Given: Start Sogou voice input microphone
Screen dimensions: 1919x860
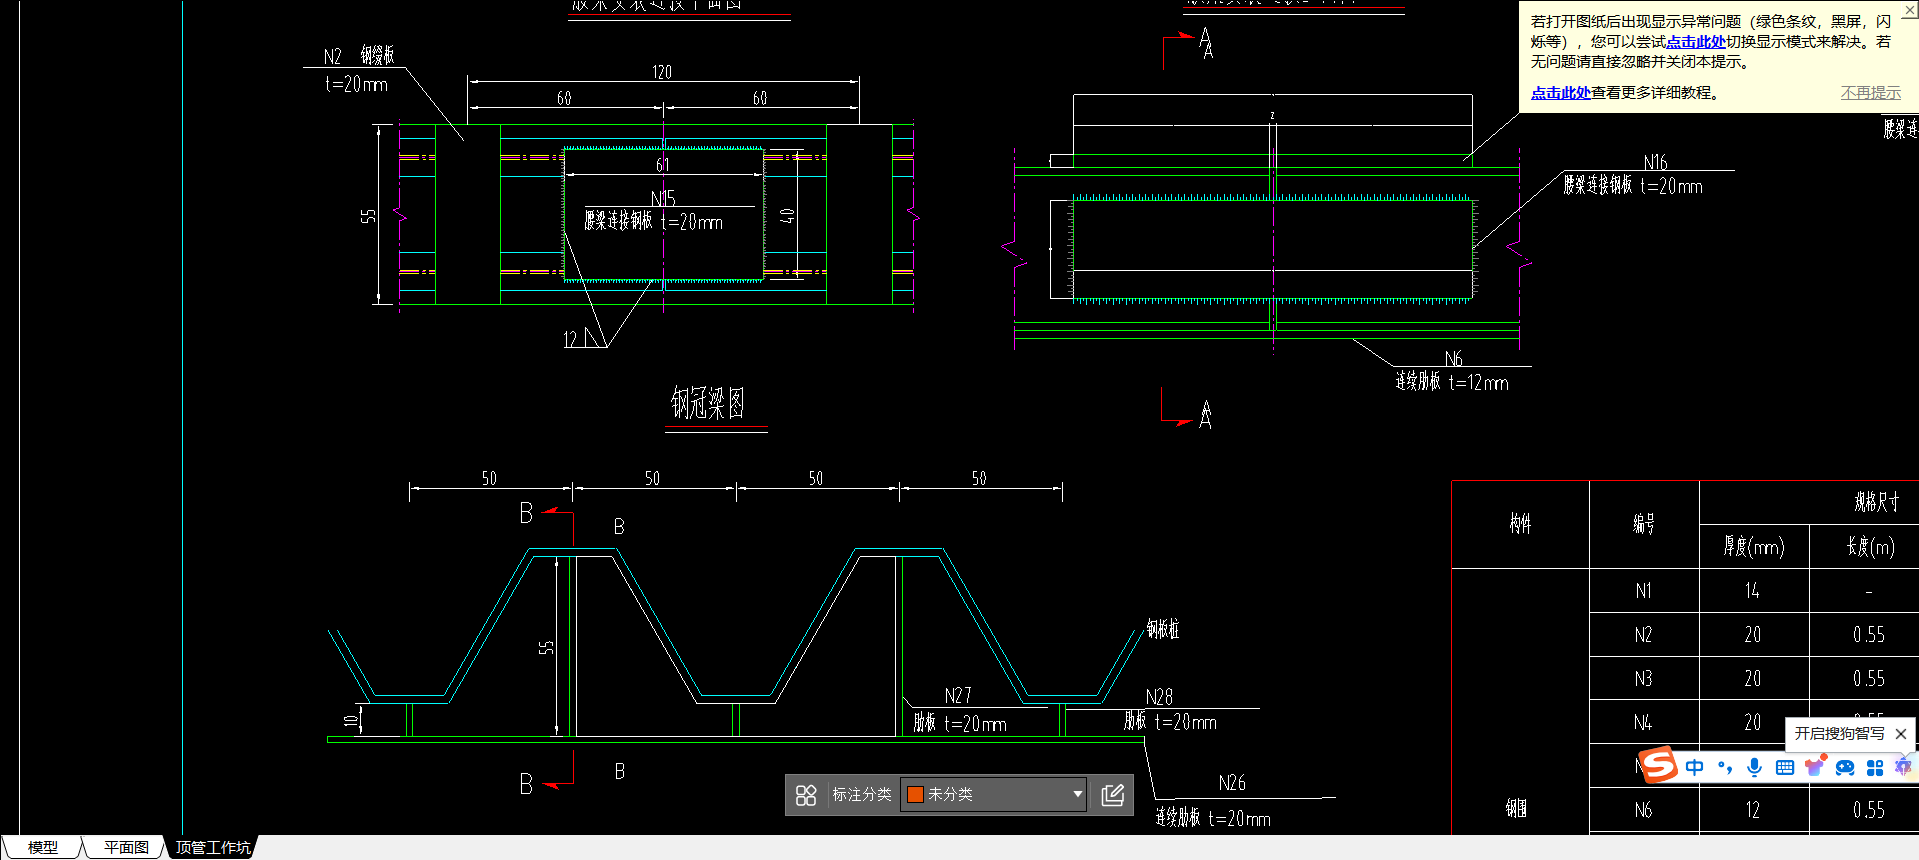Looking at the screenshot, I should 1754,767.
